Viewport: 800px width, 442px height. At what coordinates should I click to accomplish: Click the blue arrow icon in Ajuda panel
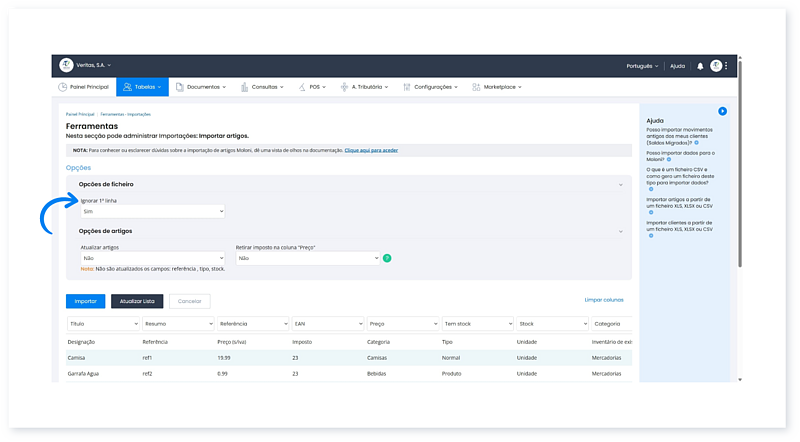(x=722, y=111)
